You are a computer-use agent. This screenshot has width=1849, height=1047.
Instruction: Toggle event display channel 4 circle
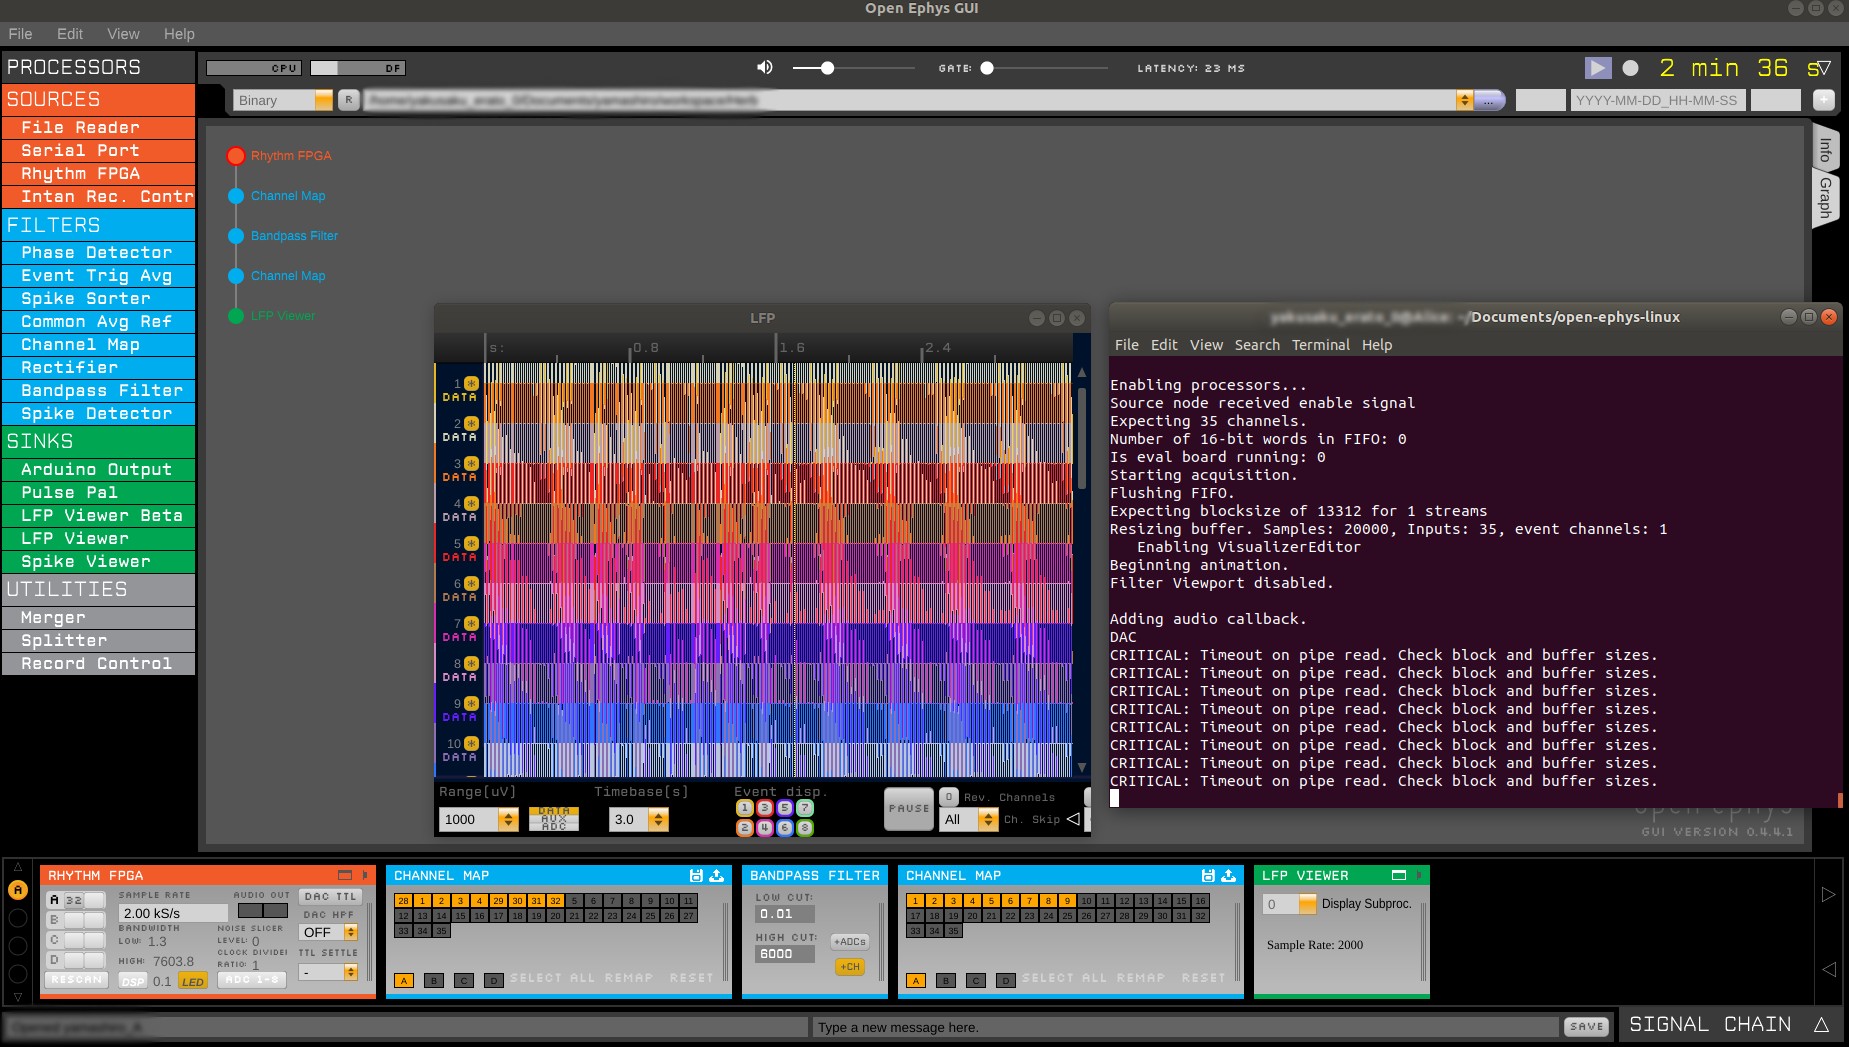pos(765,828)
